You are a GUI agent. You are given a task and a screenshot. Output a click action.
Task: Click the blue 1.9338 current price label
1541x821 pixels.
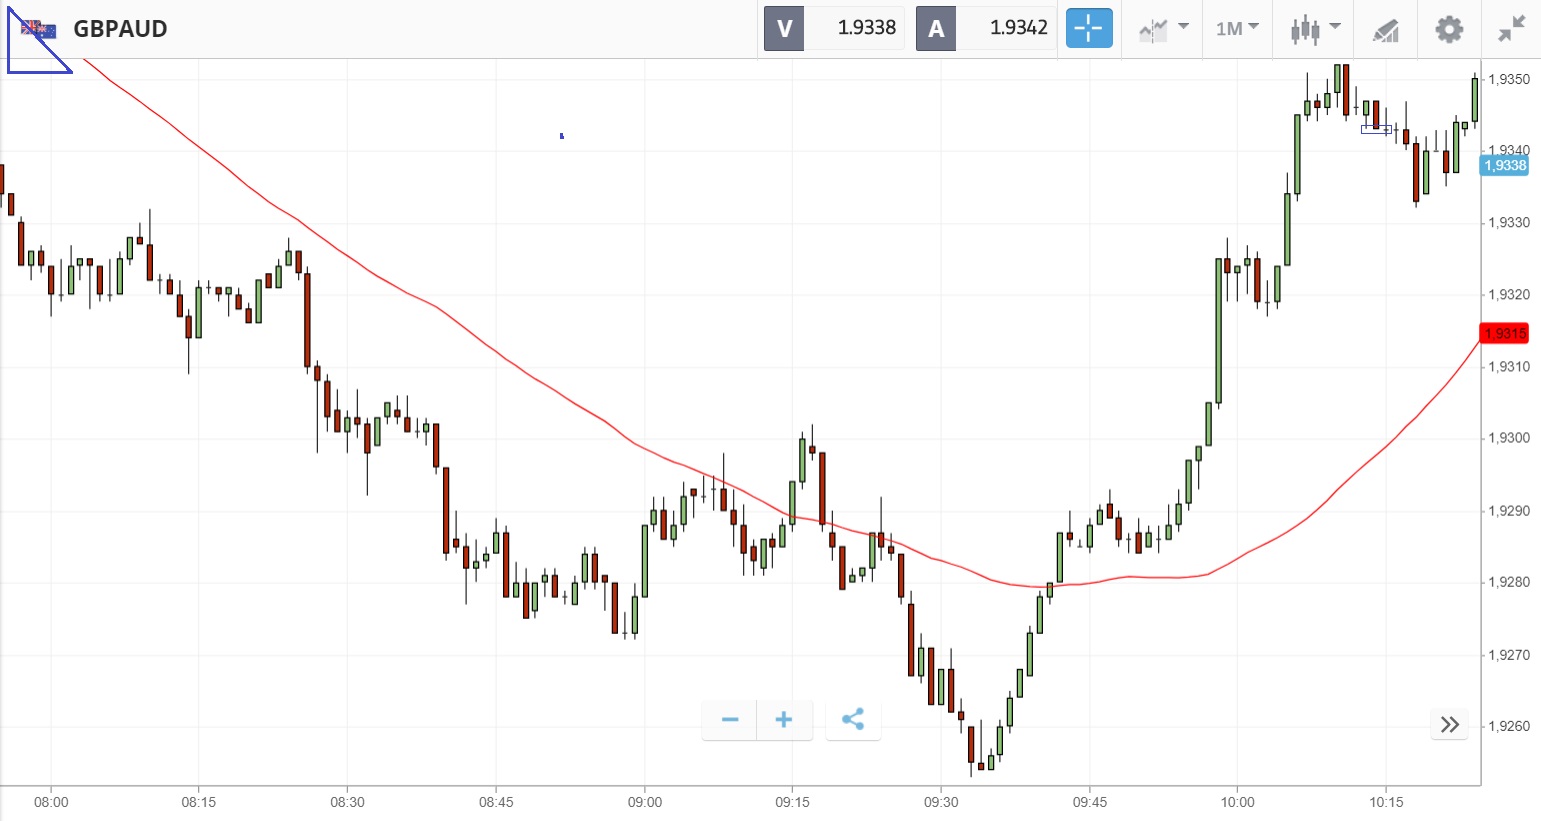pyautogui.click(x=1504, y=165)
